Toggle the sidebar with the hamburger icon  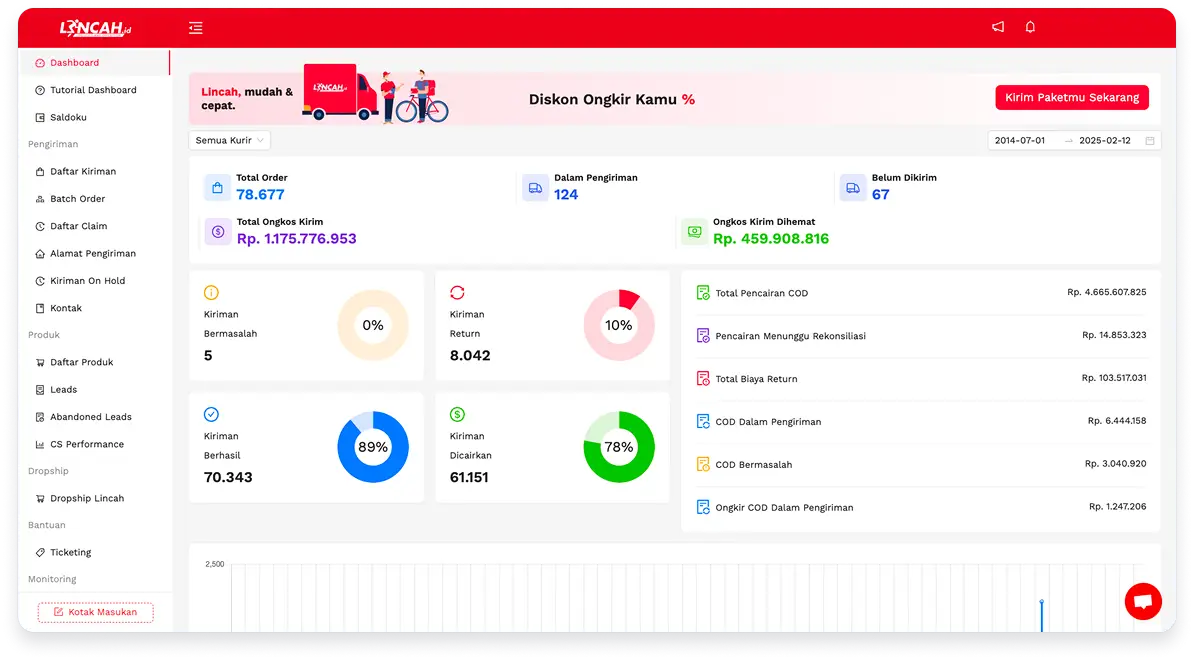195,27
